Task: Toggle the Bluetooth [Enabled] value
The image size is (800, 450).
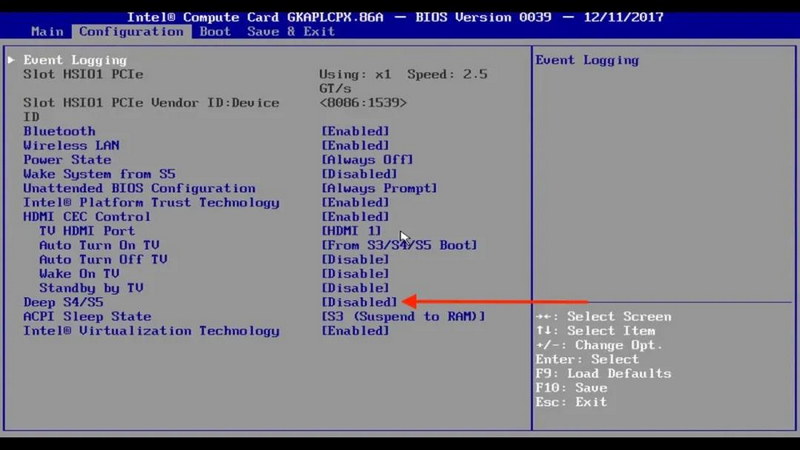Action: pyautogui.click(x=355, y=131)
